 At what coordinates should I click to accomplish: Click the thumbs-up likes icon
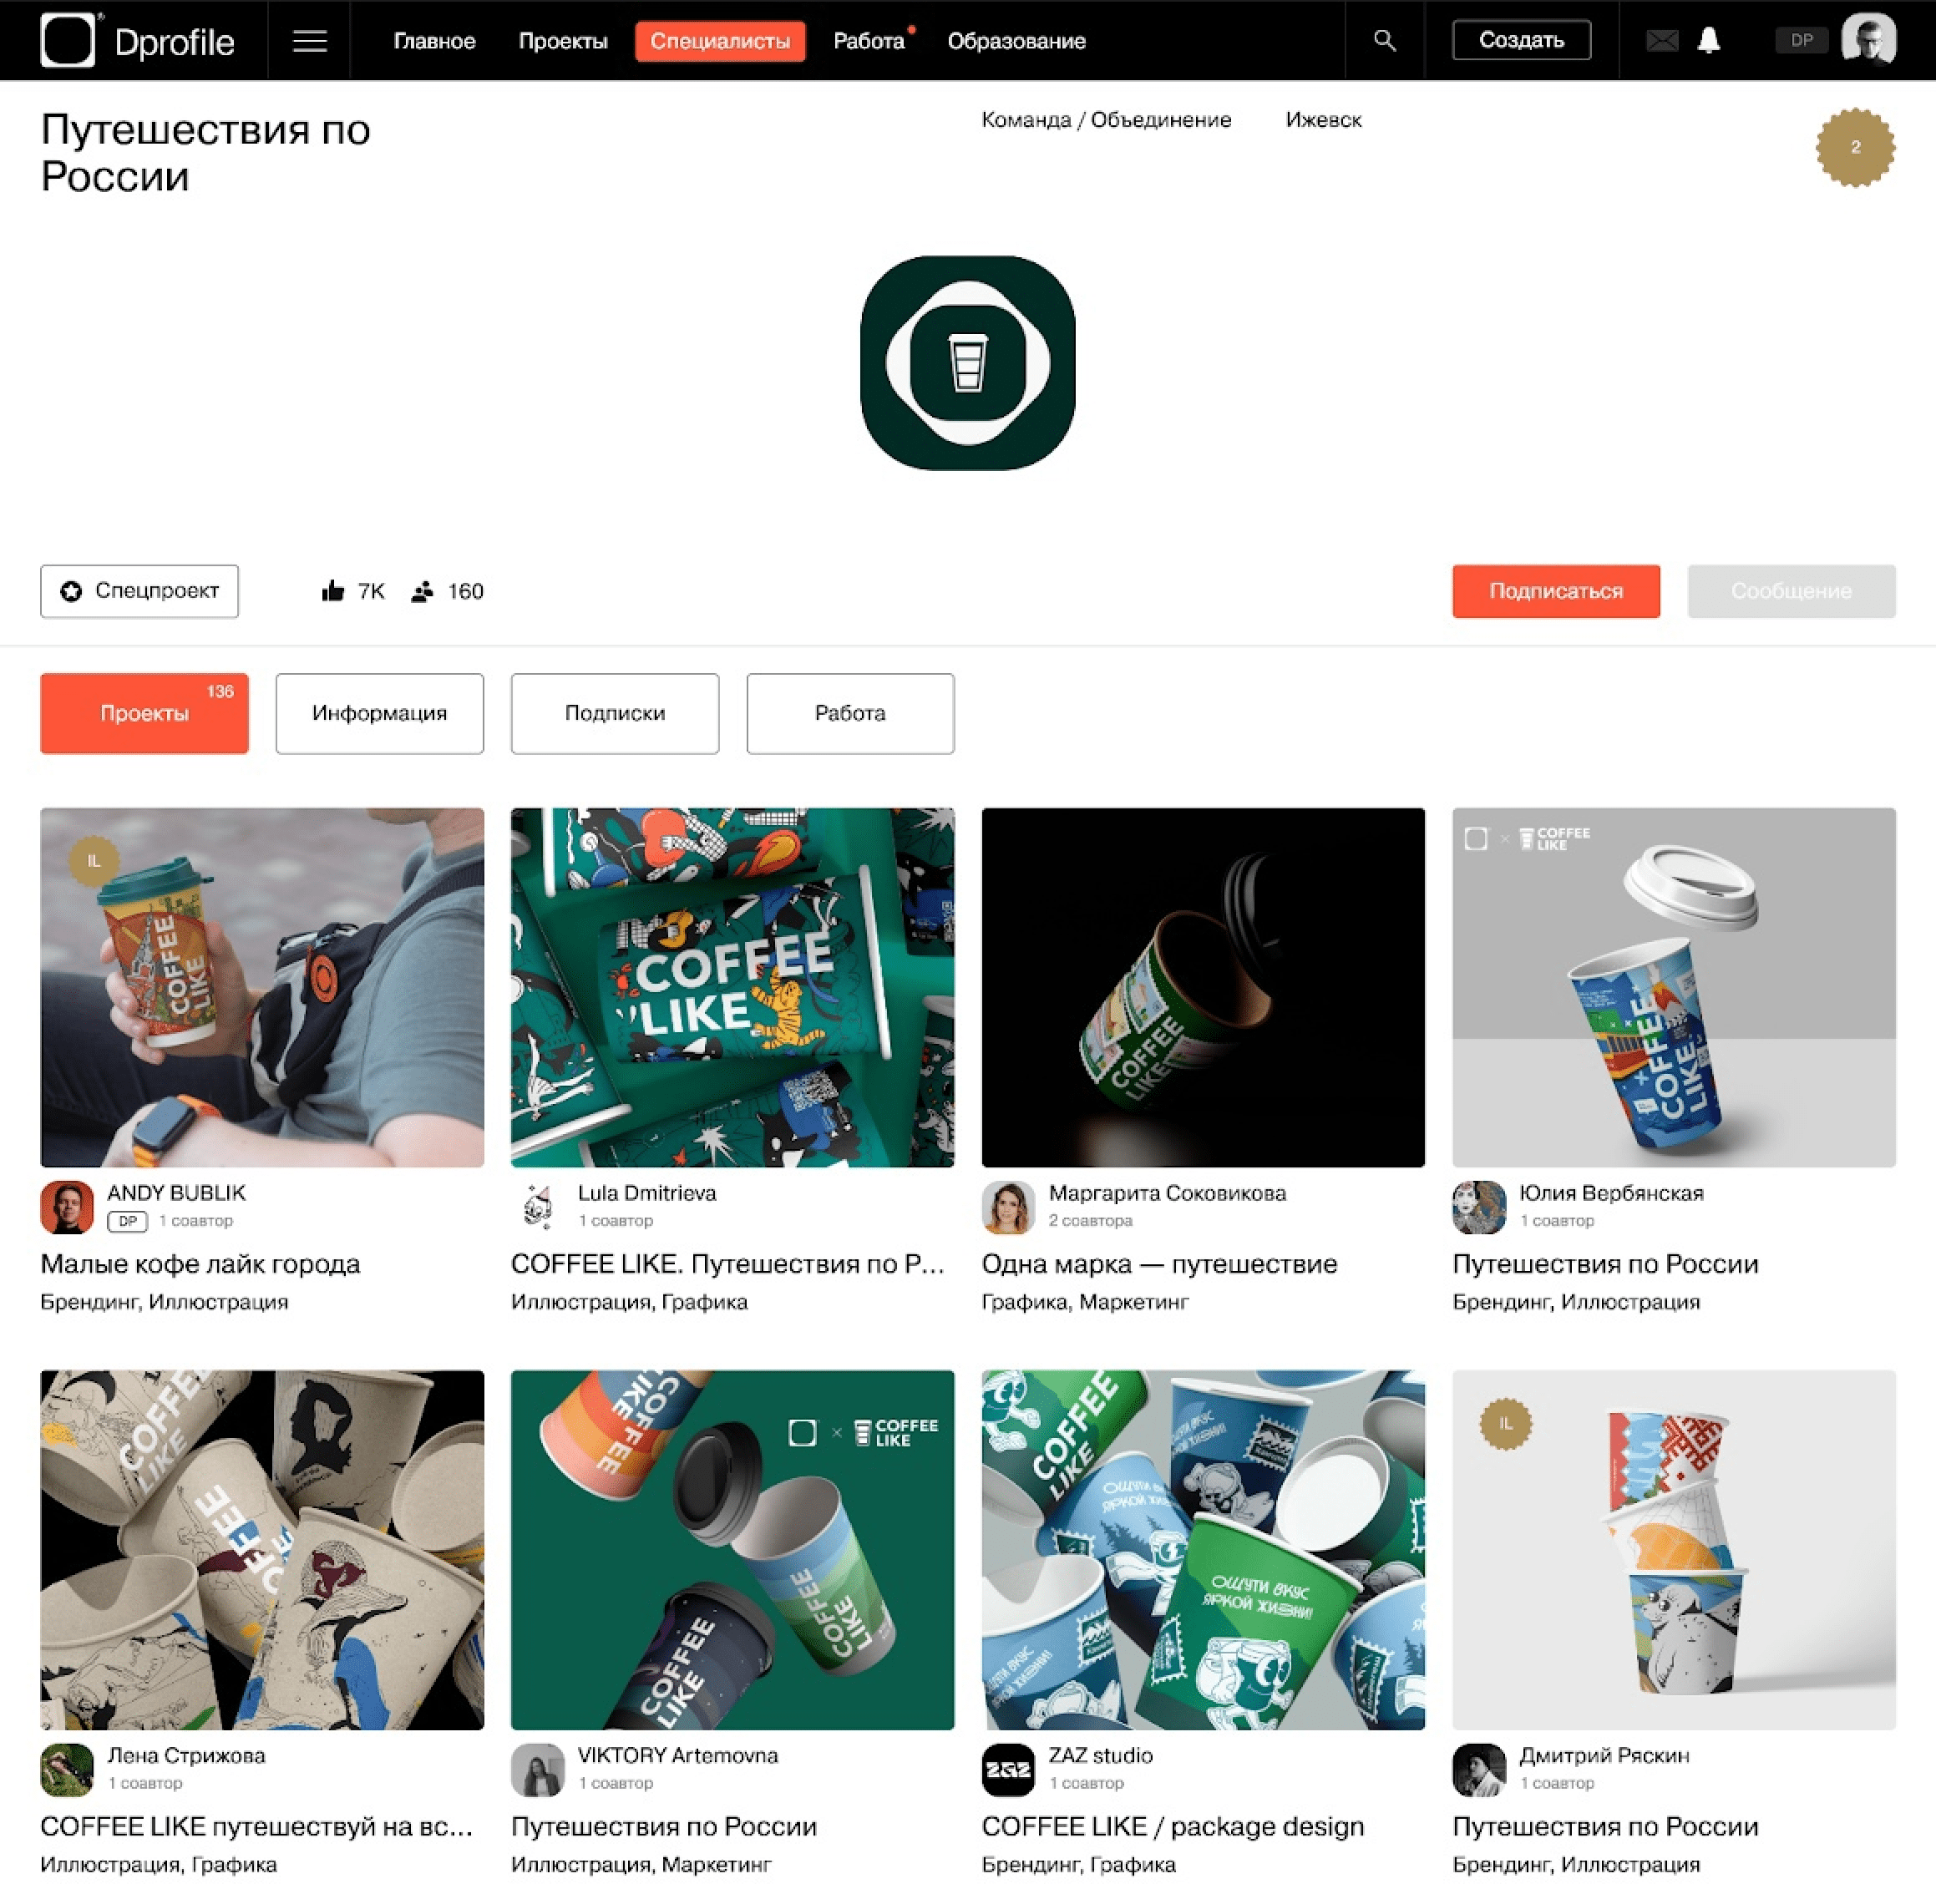point(333,591)
